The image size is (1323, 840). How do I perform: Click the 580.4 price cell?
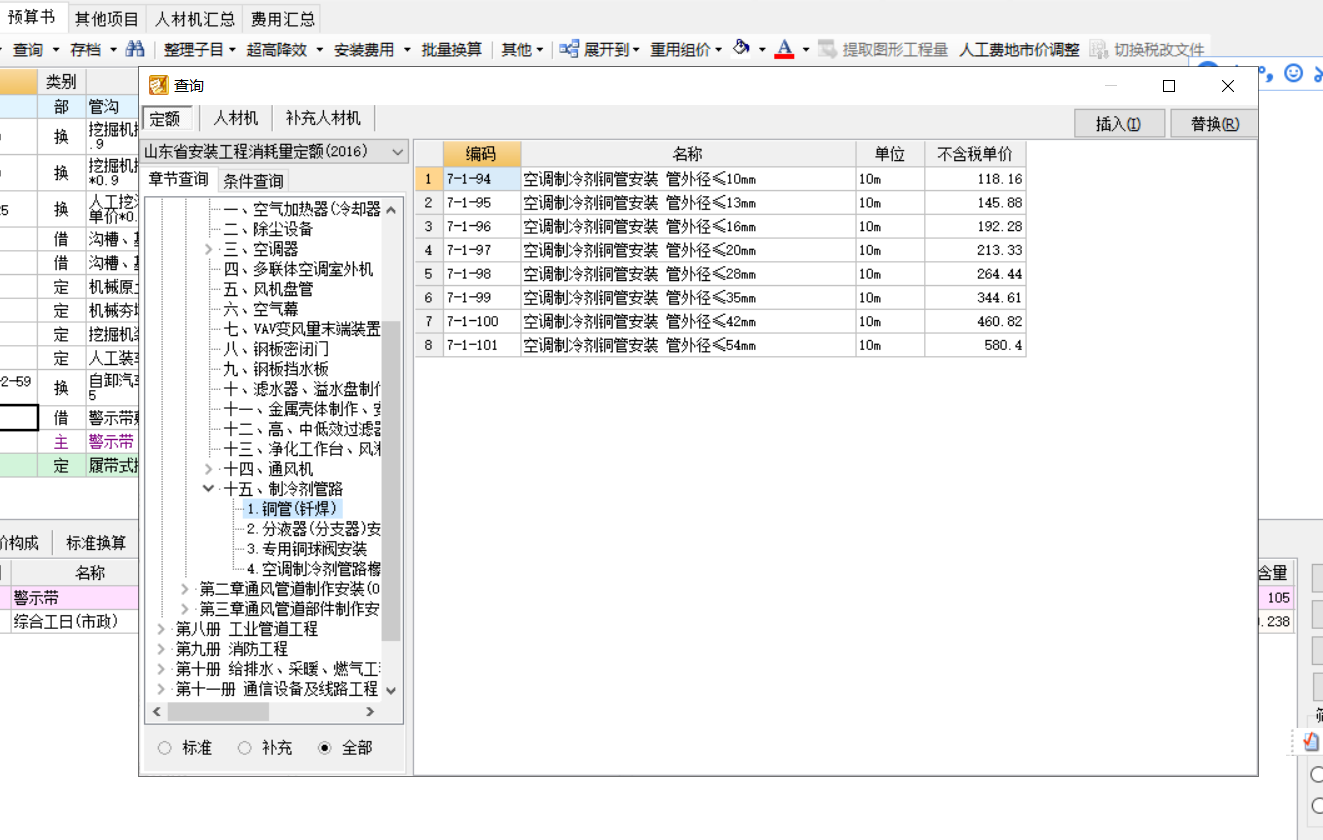[x=975, y=345]
